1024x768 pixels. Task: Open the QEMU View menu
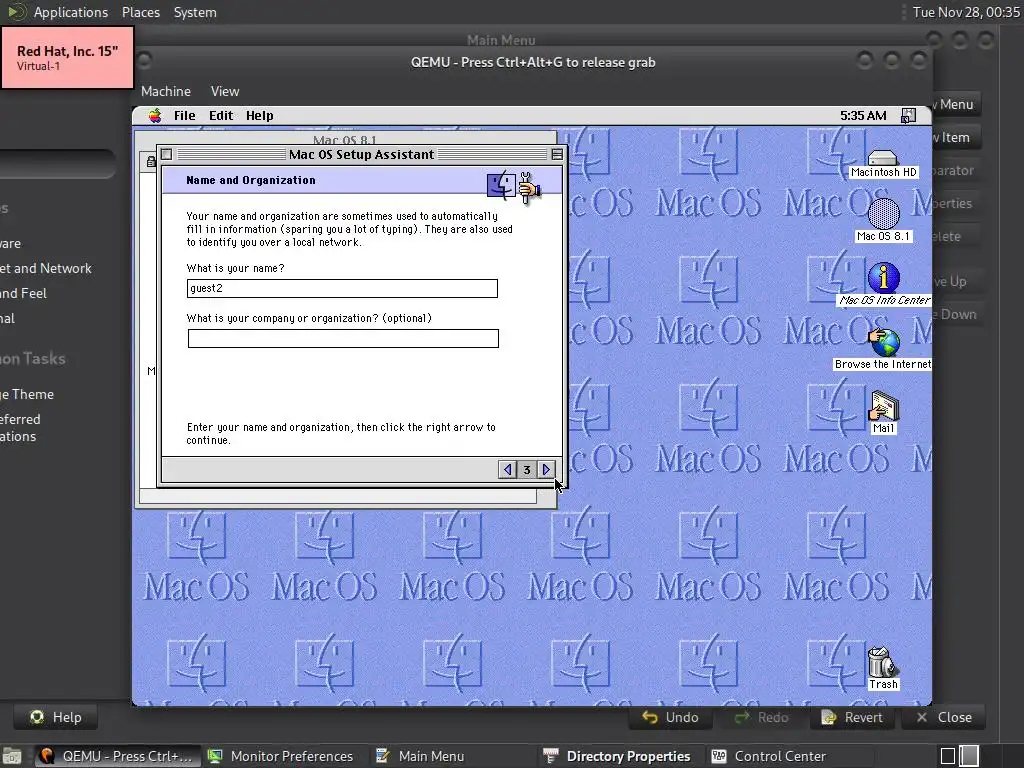225,91
